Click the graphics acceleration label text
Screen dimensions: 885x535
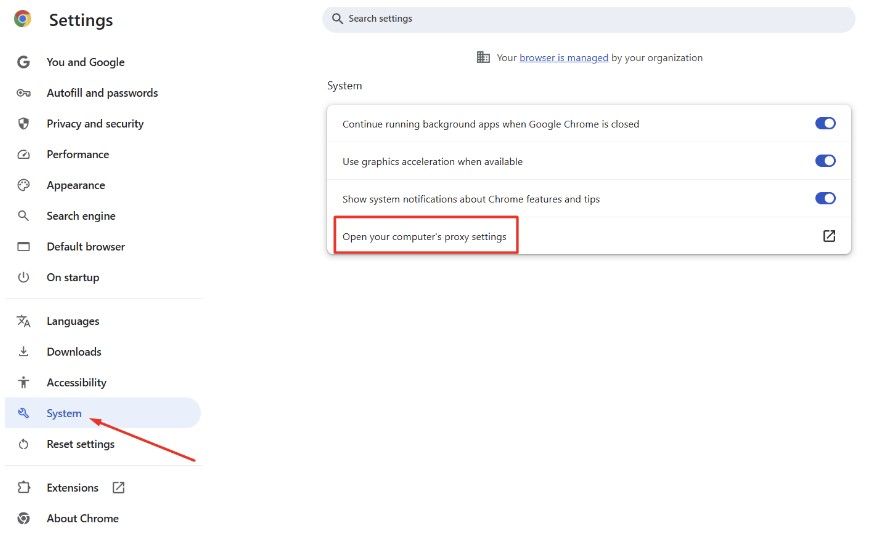point(432,161)
